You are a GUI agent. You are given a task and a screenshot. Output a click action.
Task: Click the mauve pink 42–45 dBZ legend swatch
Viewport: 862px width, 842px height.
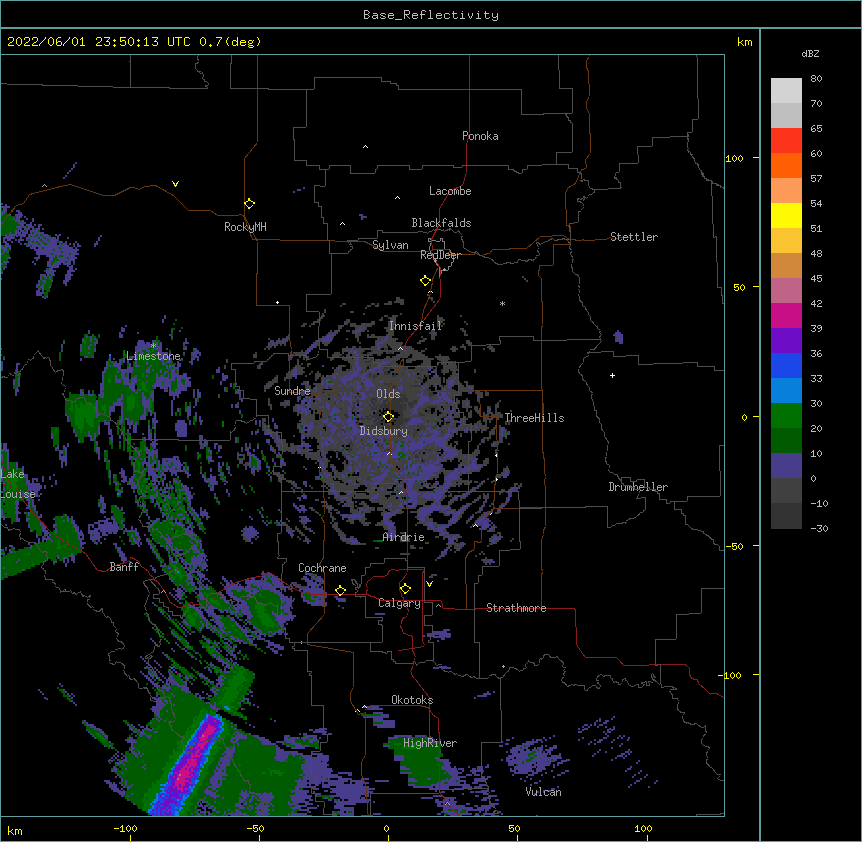pyautogui.click(x=786, y=291)
